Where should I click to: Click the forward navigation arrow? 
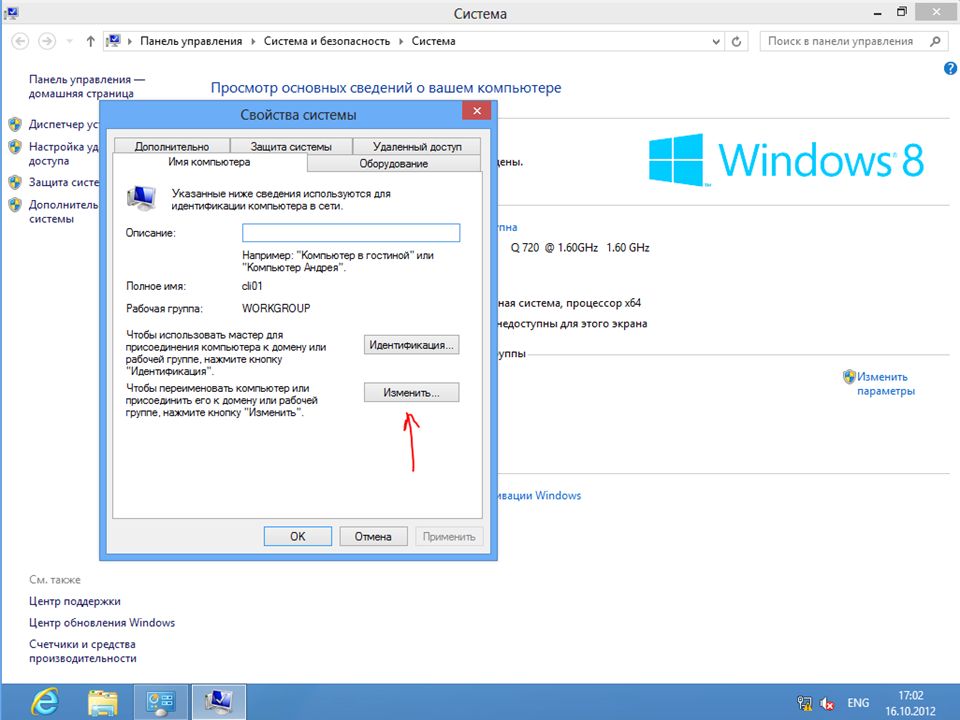pyautogui.click(x=47, y=41)
